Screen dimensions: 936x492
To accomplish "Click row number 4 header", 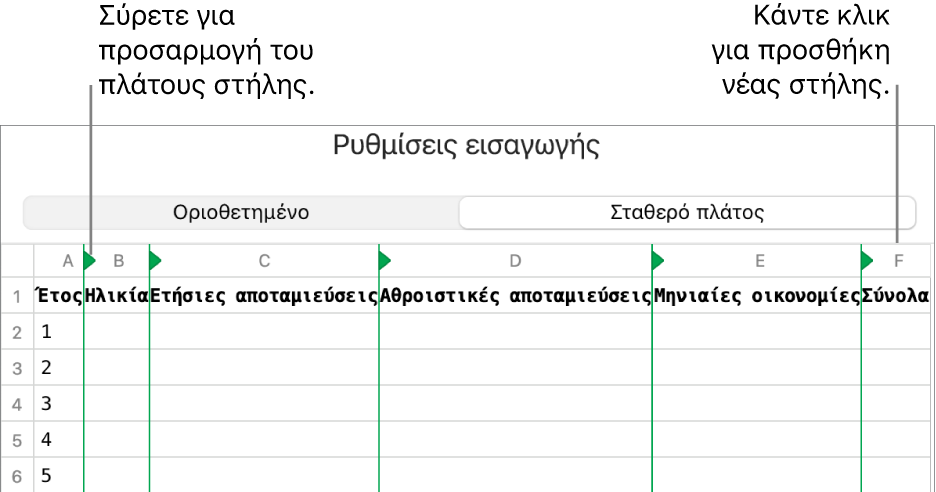I will tap(16, 404).
